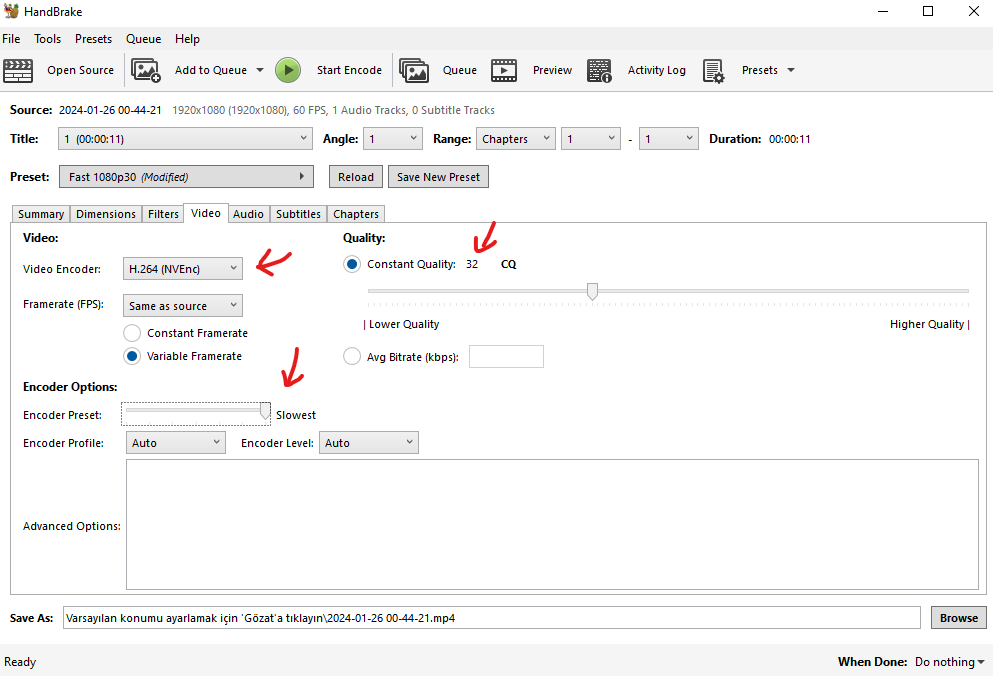Click the Reload preset button

[x=356, y=177]
